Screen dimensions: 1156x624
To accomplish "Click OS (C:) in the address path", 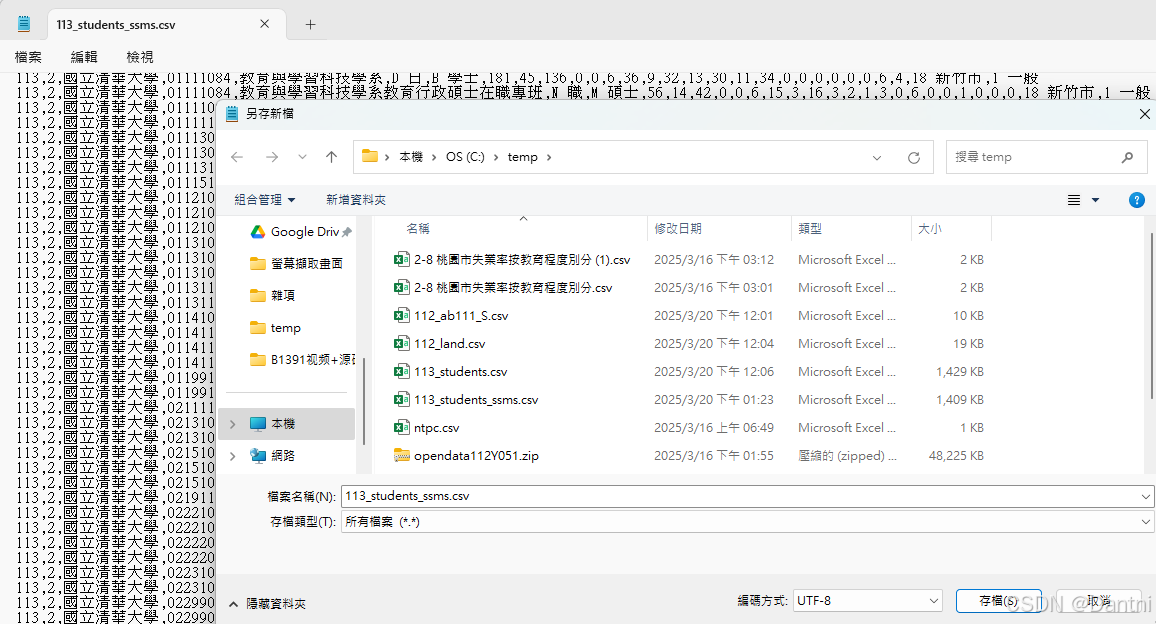I will (x=465, y=157).
